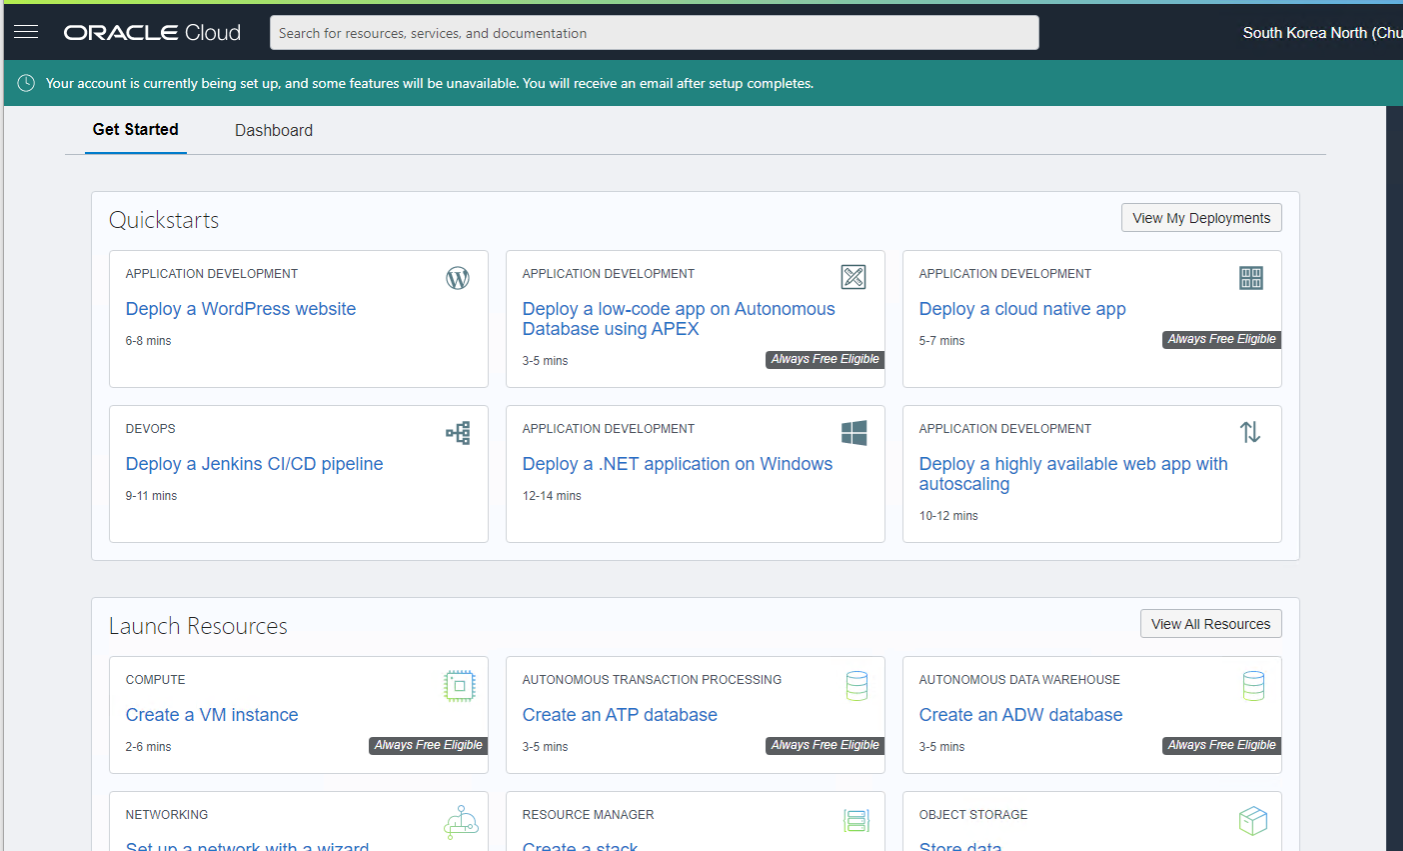Click the NETWORKING category label

tap(167, 815)
